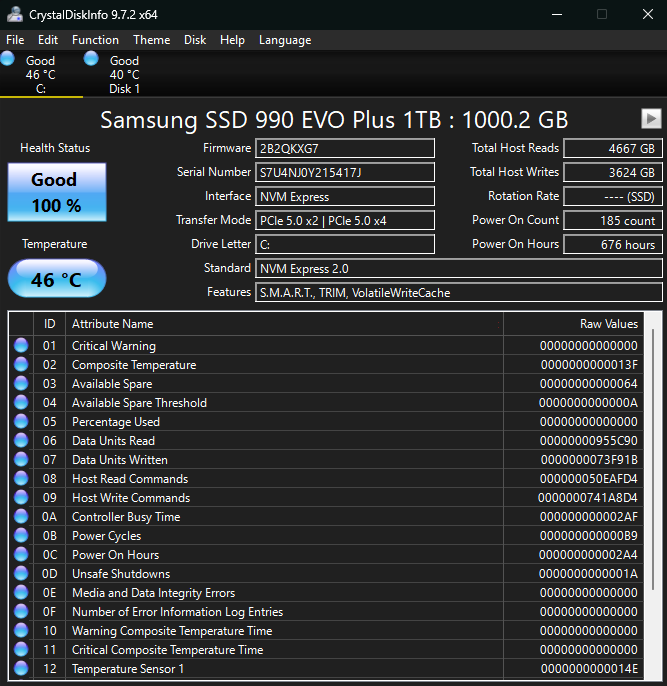Click status orb of Power Cycles row

(21, 535)
